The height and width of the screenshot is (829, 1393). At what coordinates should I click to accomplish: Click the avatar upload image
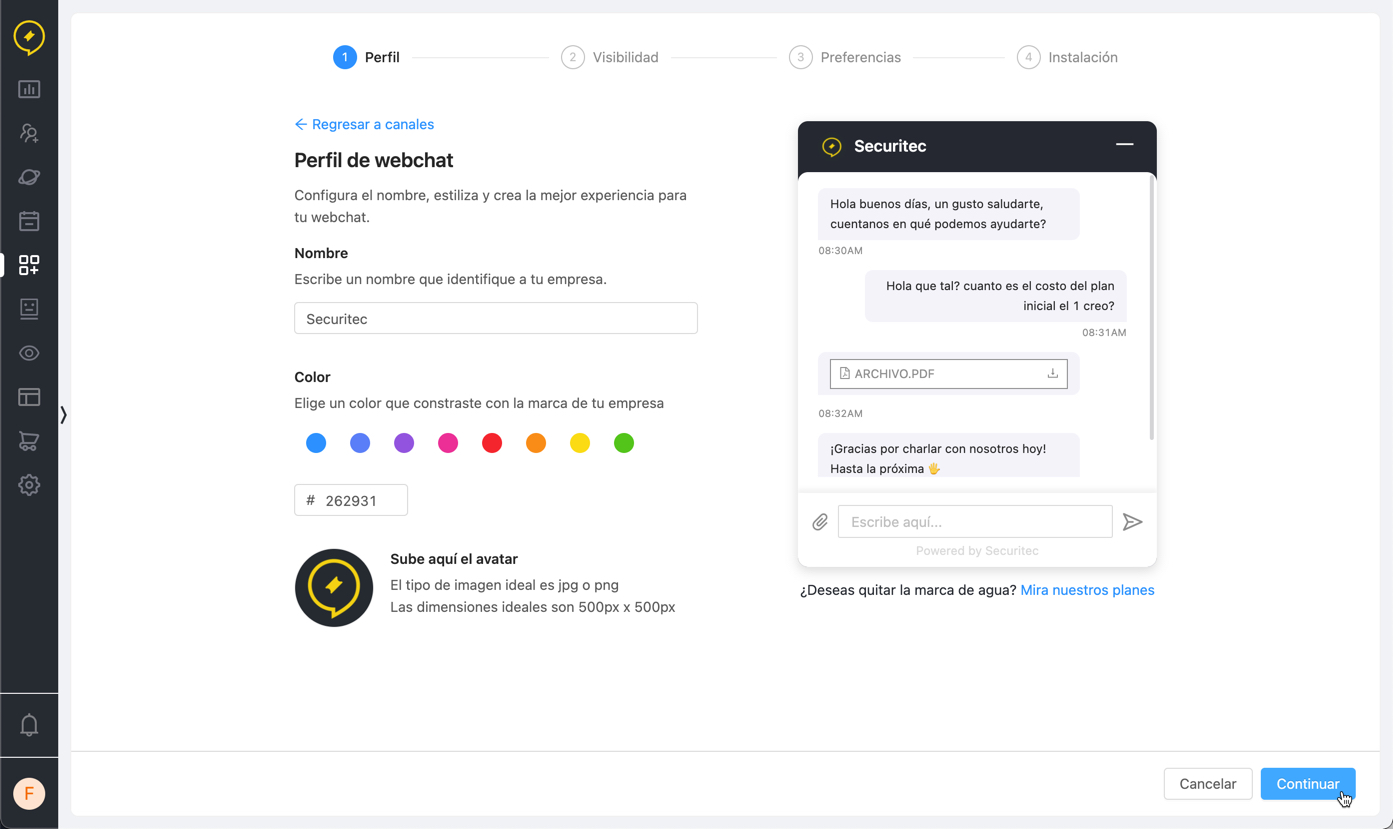[x=334, y=588]
